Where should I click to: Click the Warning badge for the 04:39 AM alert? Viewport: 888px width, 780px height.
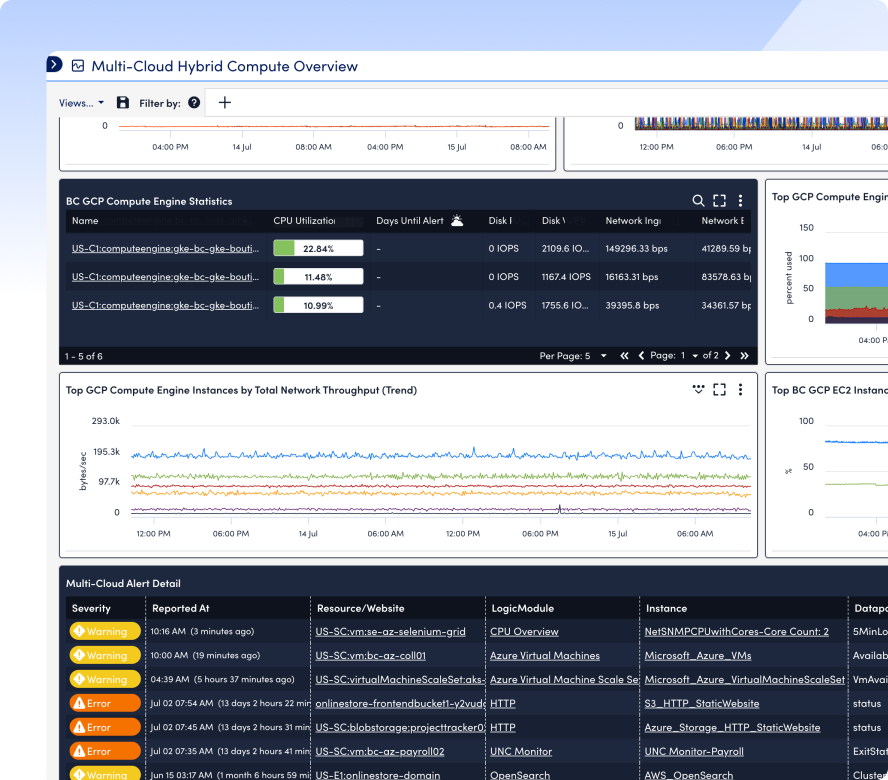click(x=105, y=679)
